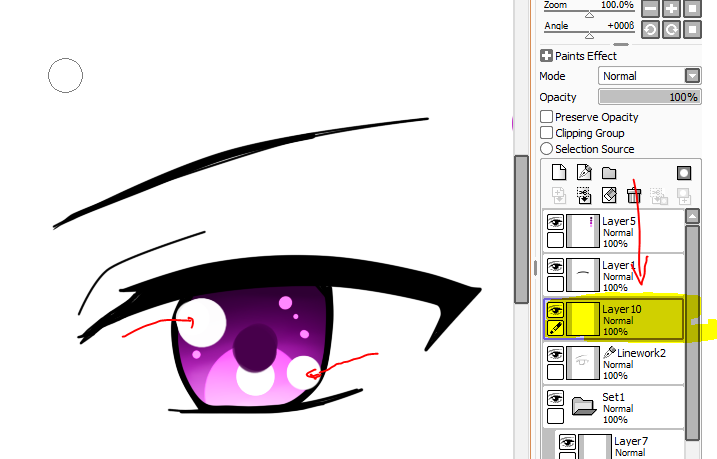This screenshot has height=459, width=717.
Task: Select the Layer10 name text
Action: [x=622, y=309]
